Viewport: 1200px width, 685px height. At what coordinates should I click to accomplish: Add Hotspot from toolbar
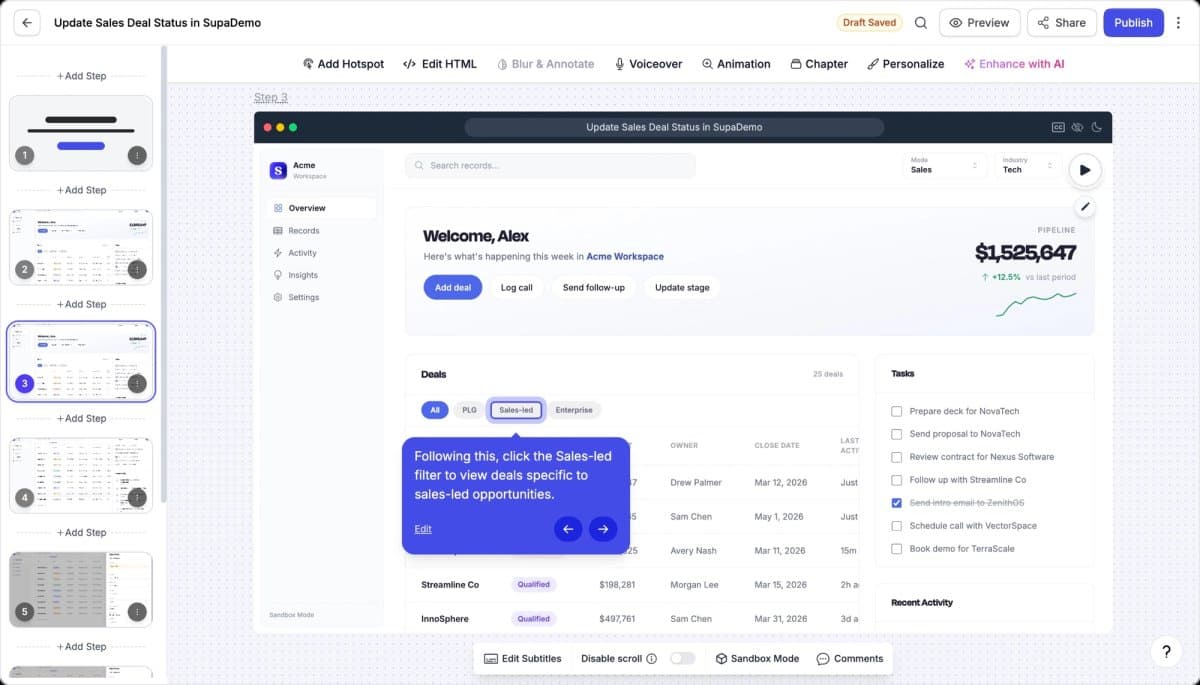click(x=343, y=64)
